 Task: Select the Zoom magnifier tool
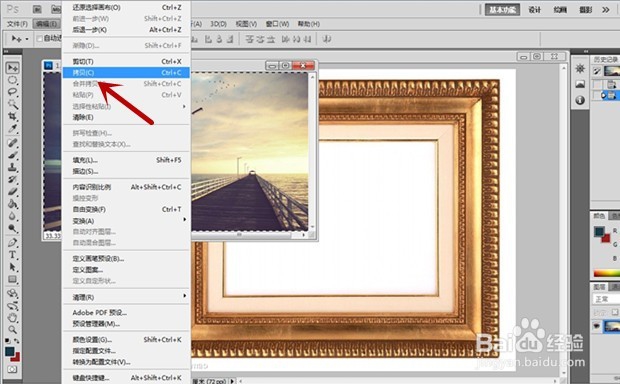pyautogui.click(x=13, y=329)
